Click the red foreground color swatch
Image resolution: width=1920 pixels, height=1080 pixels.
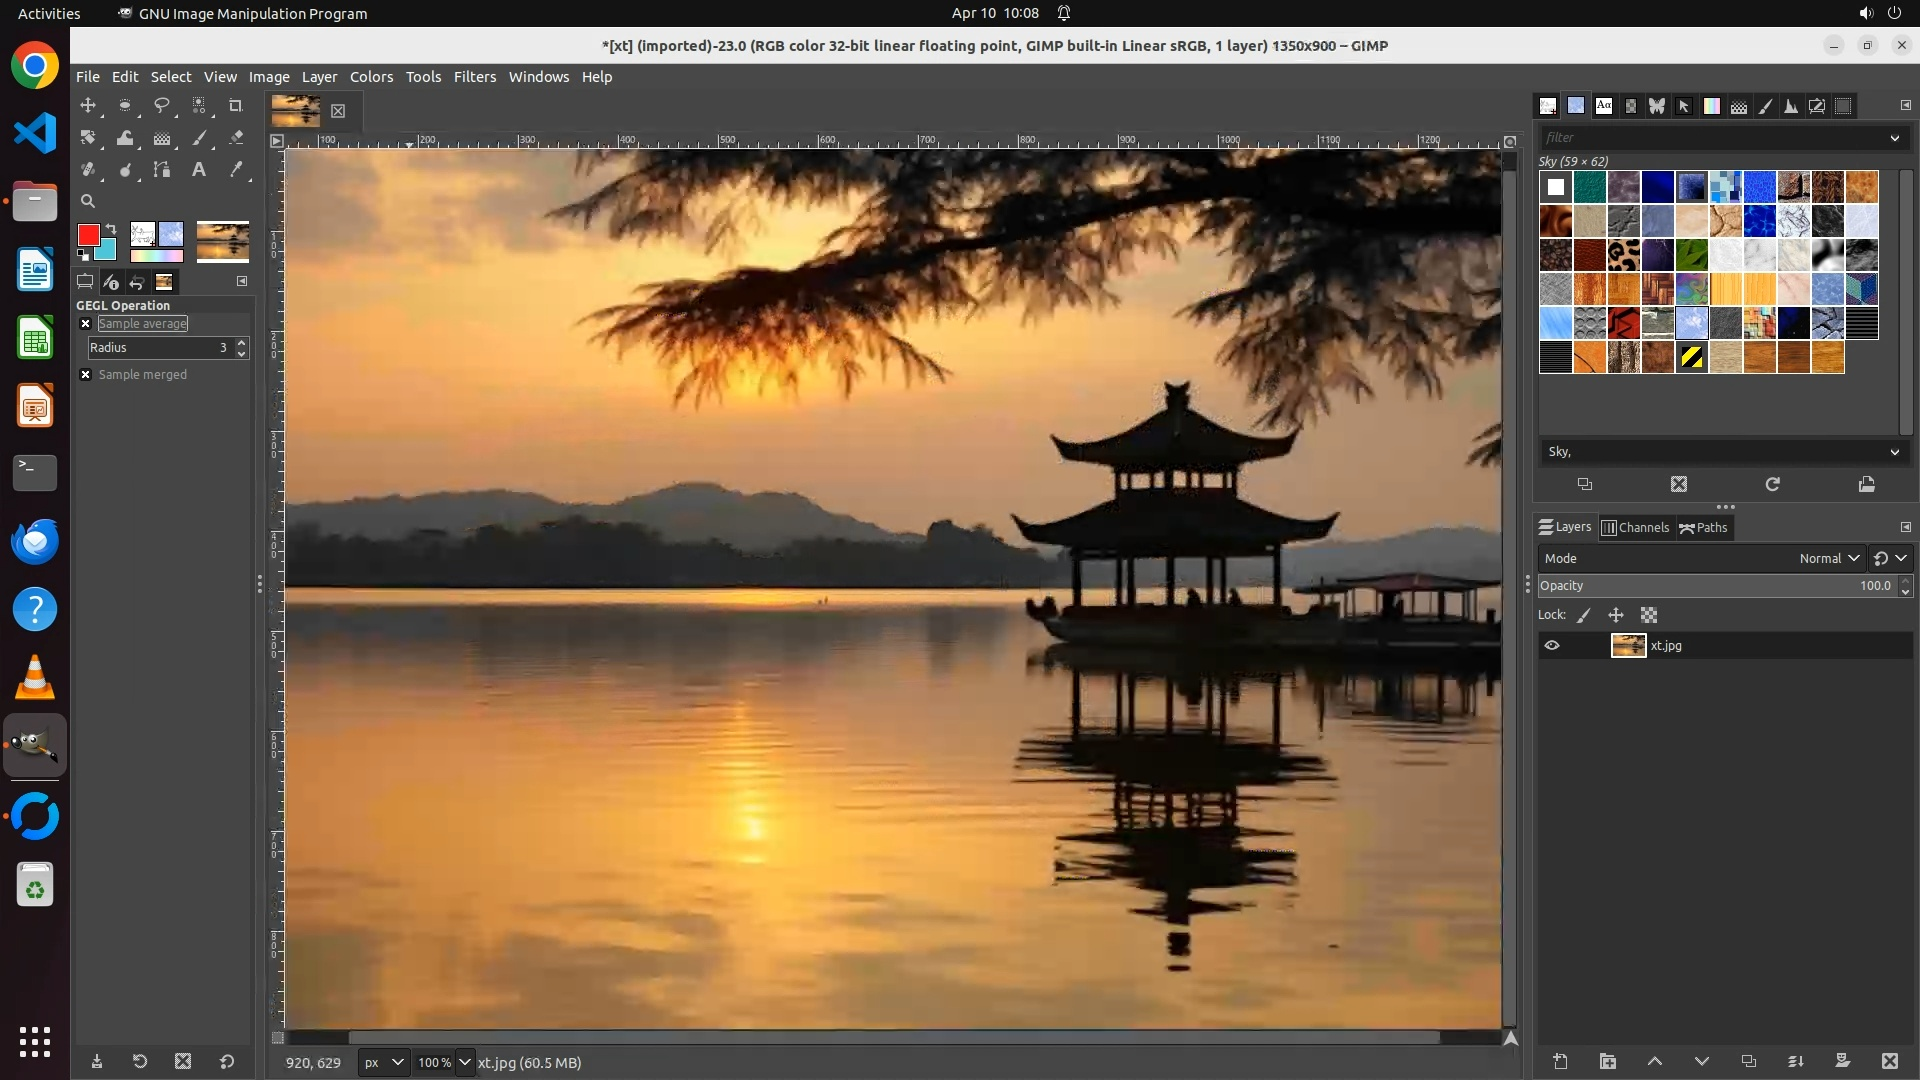tap(88, 235)
